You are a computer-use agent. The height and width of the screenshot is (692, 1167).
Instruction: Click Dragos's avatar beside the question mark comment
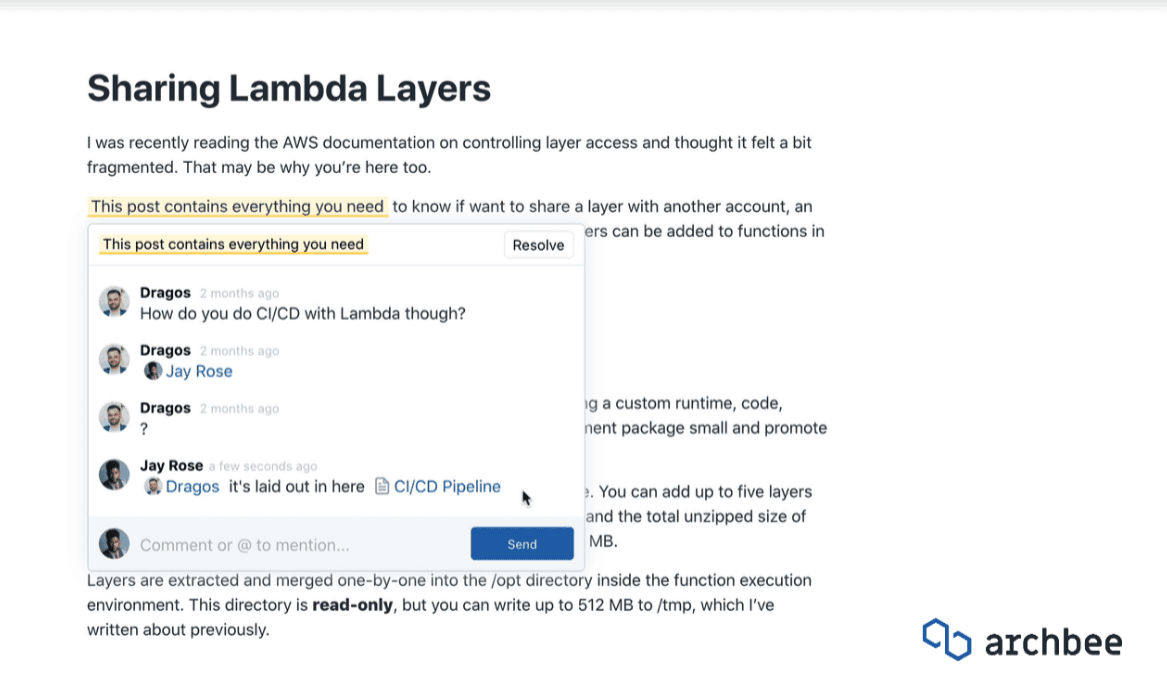(115, 418)
